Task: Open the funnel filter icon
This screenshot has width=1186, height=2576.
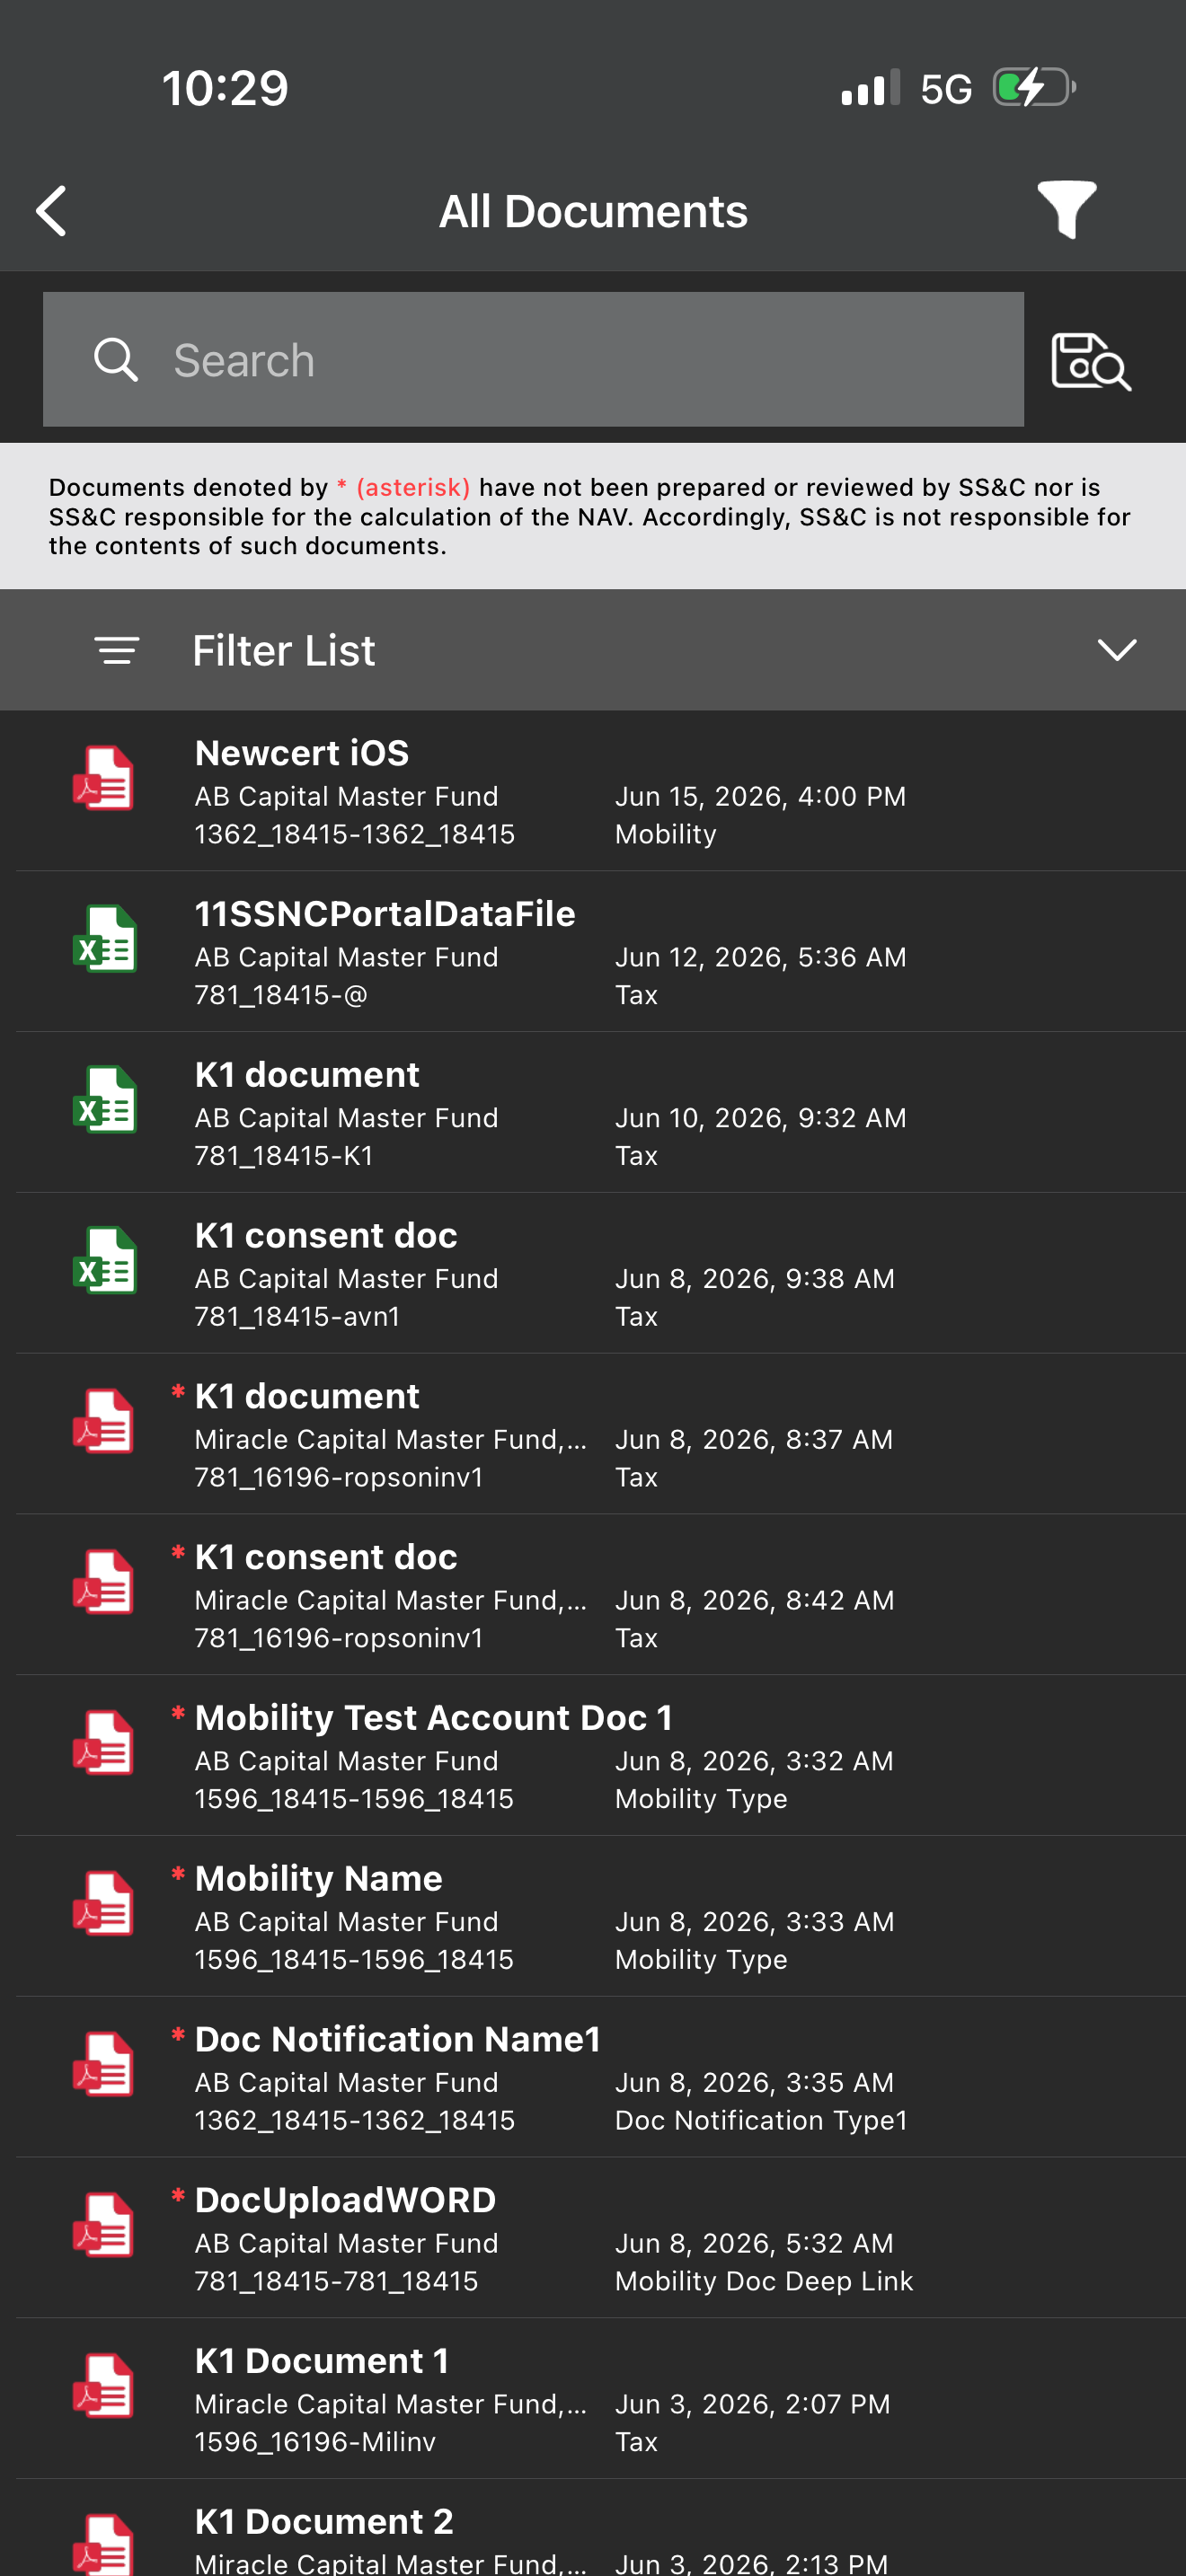Action: click(x=1066, y=210)
